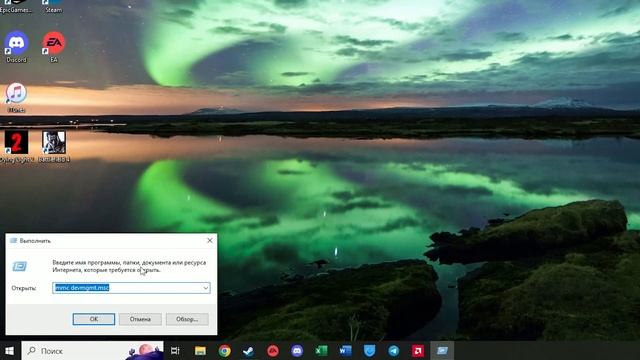Click the Run program icon inside the dialog
640x360 pixels.
point(19,267)
